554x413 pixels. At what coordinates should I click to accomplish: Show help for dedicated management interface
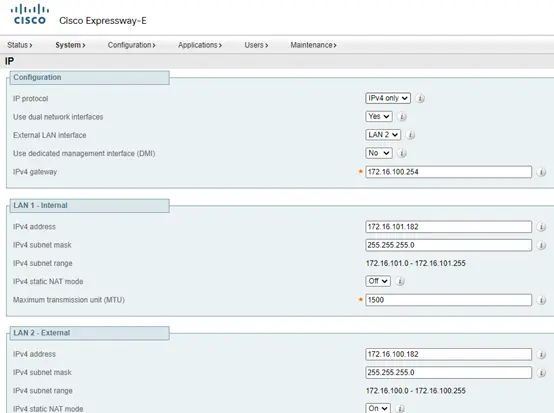(402, 153)
